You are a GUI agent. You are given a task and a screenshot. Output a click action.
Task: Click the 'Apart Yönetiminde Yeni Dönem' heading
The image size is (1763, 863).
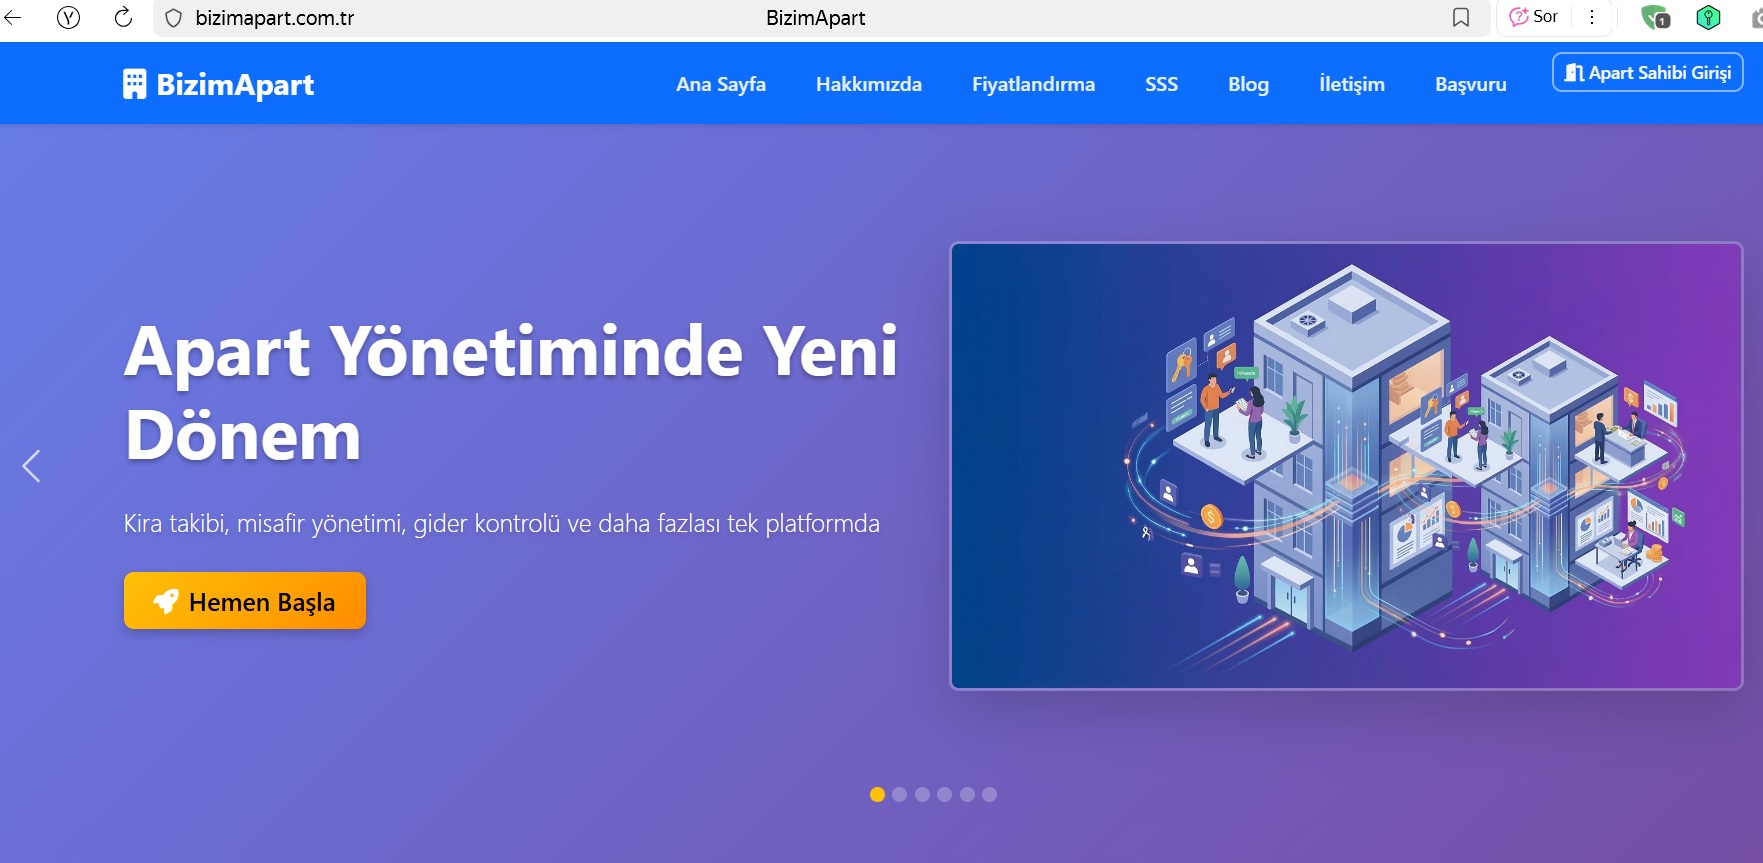pyautogui.click(x=511, y=393)
